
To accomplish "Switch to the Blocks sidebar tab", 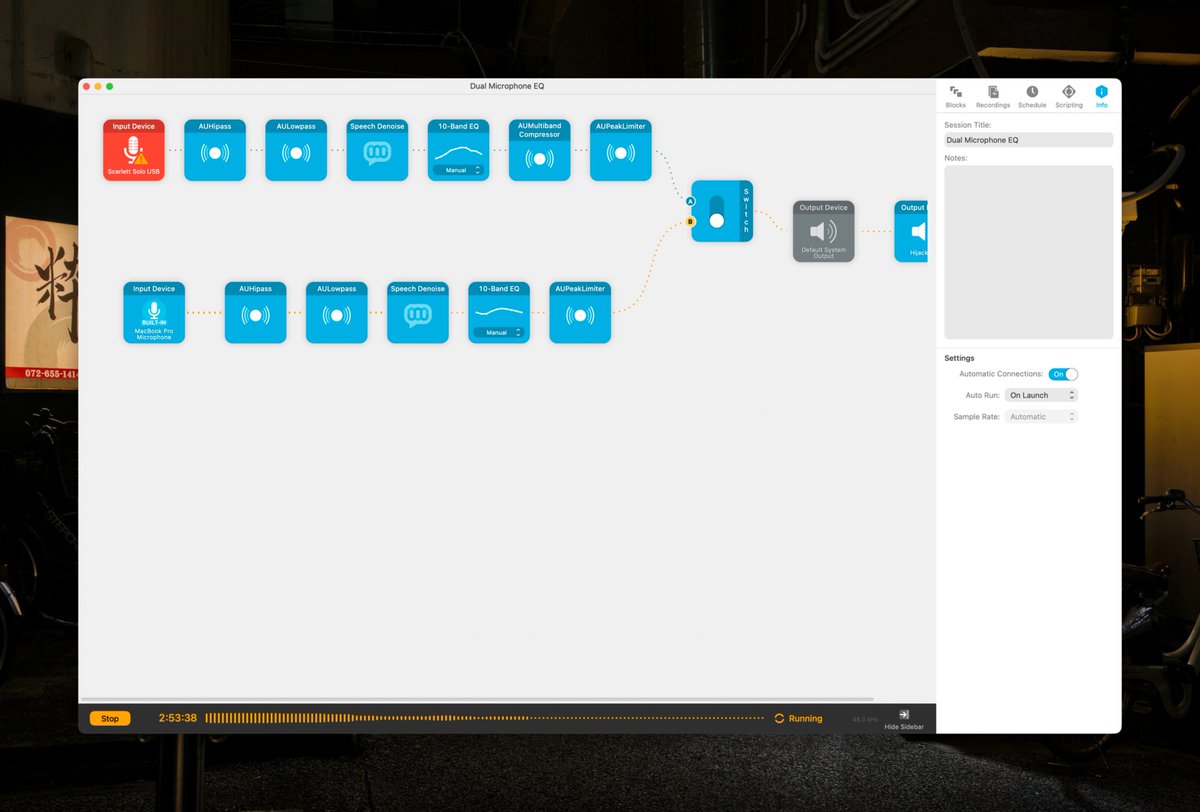I will point(956,96).
